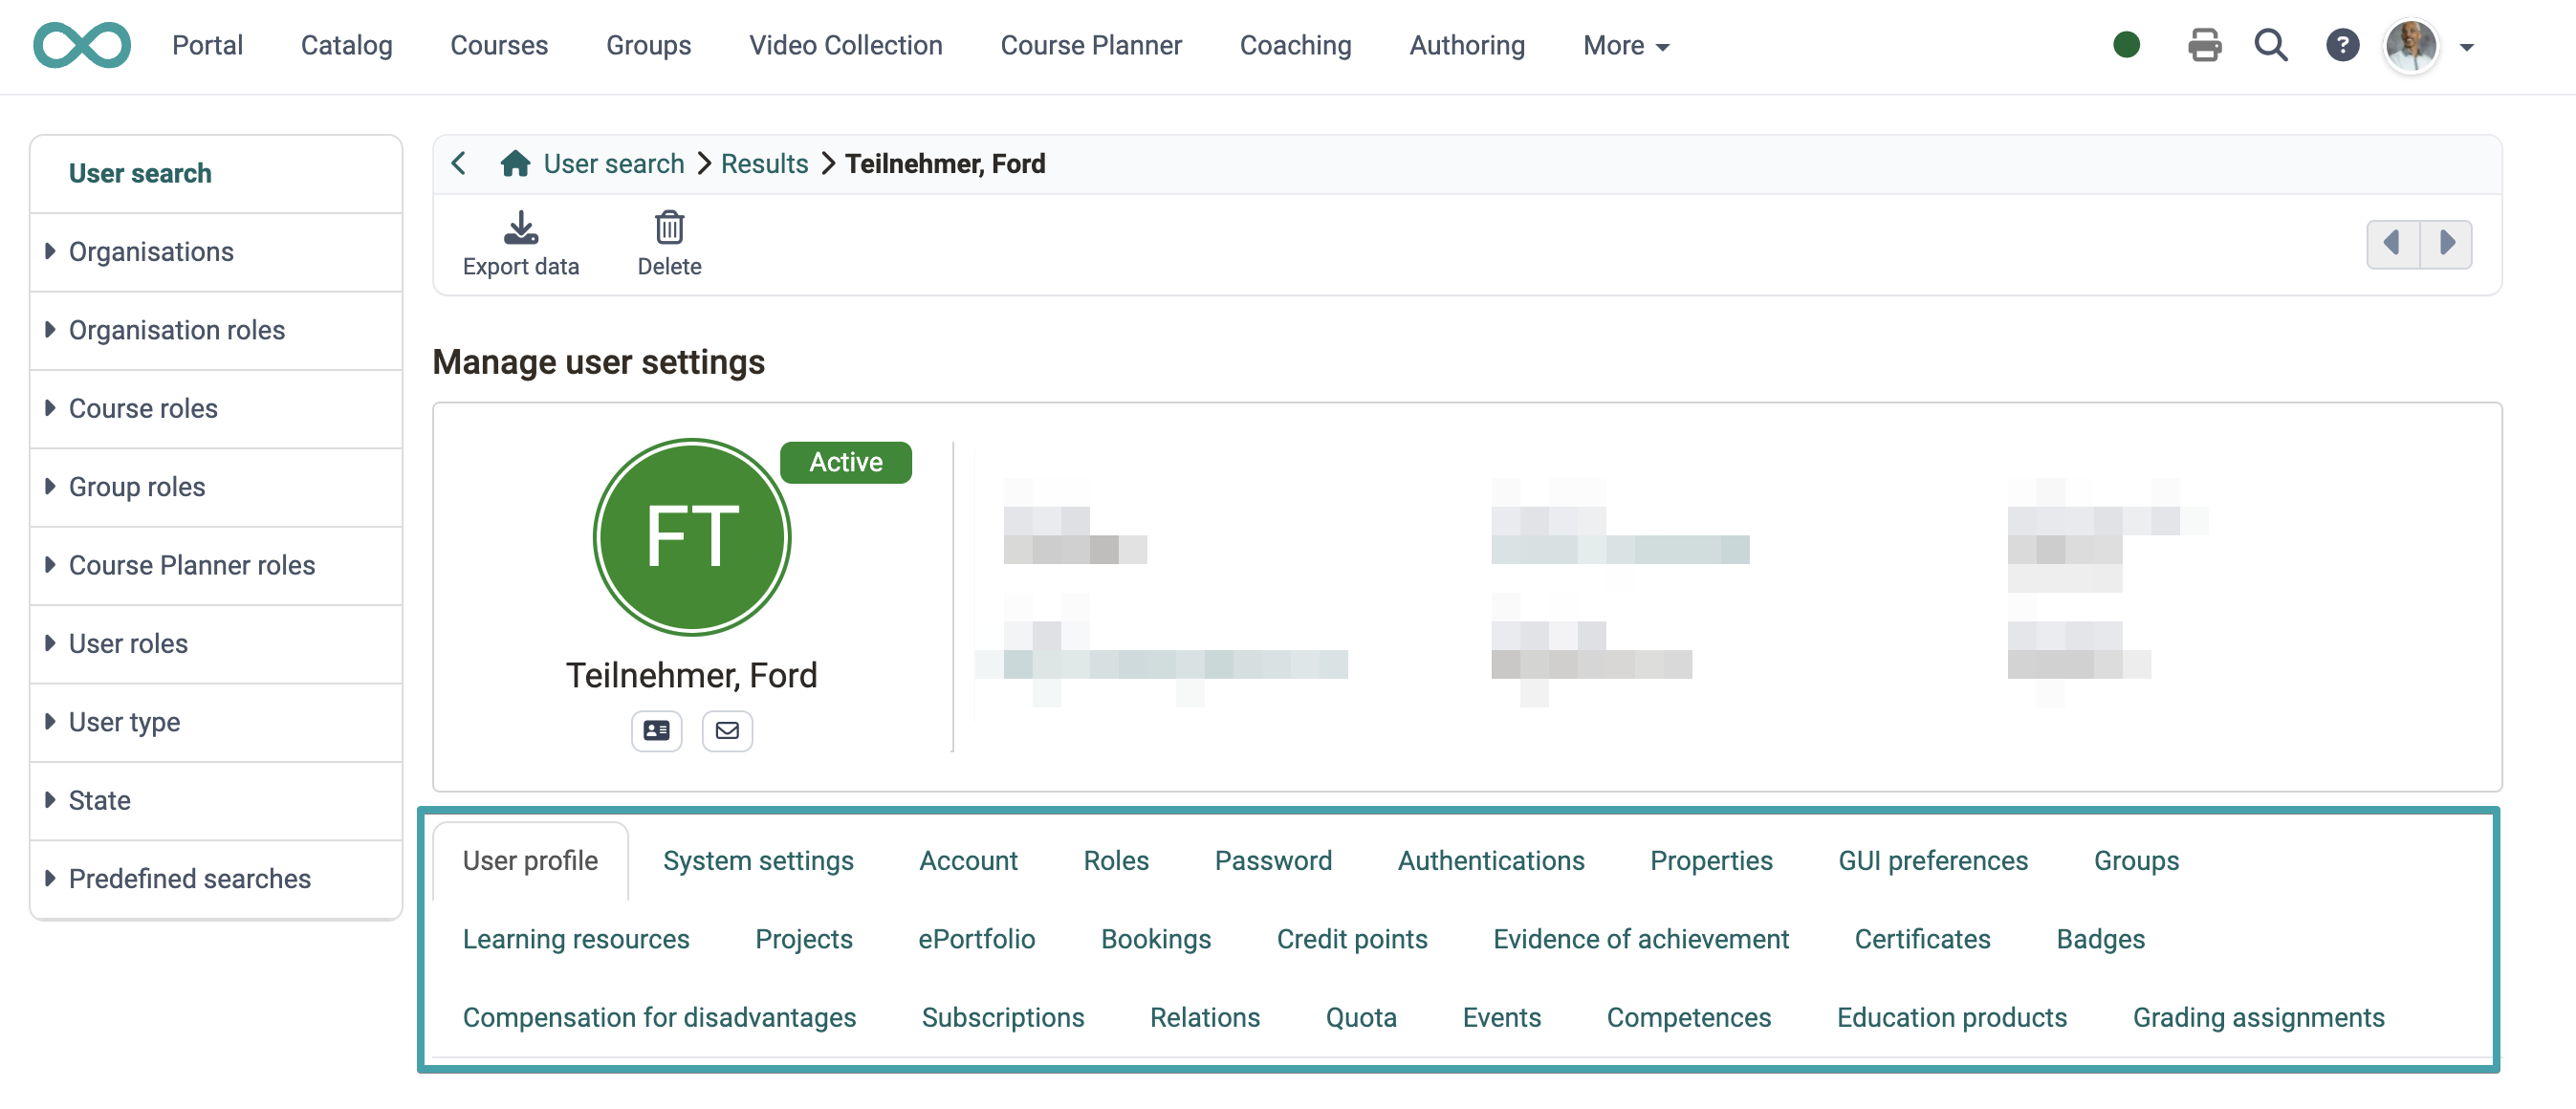Open the Projects tab

click(x=804, y=939)
